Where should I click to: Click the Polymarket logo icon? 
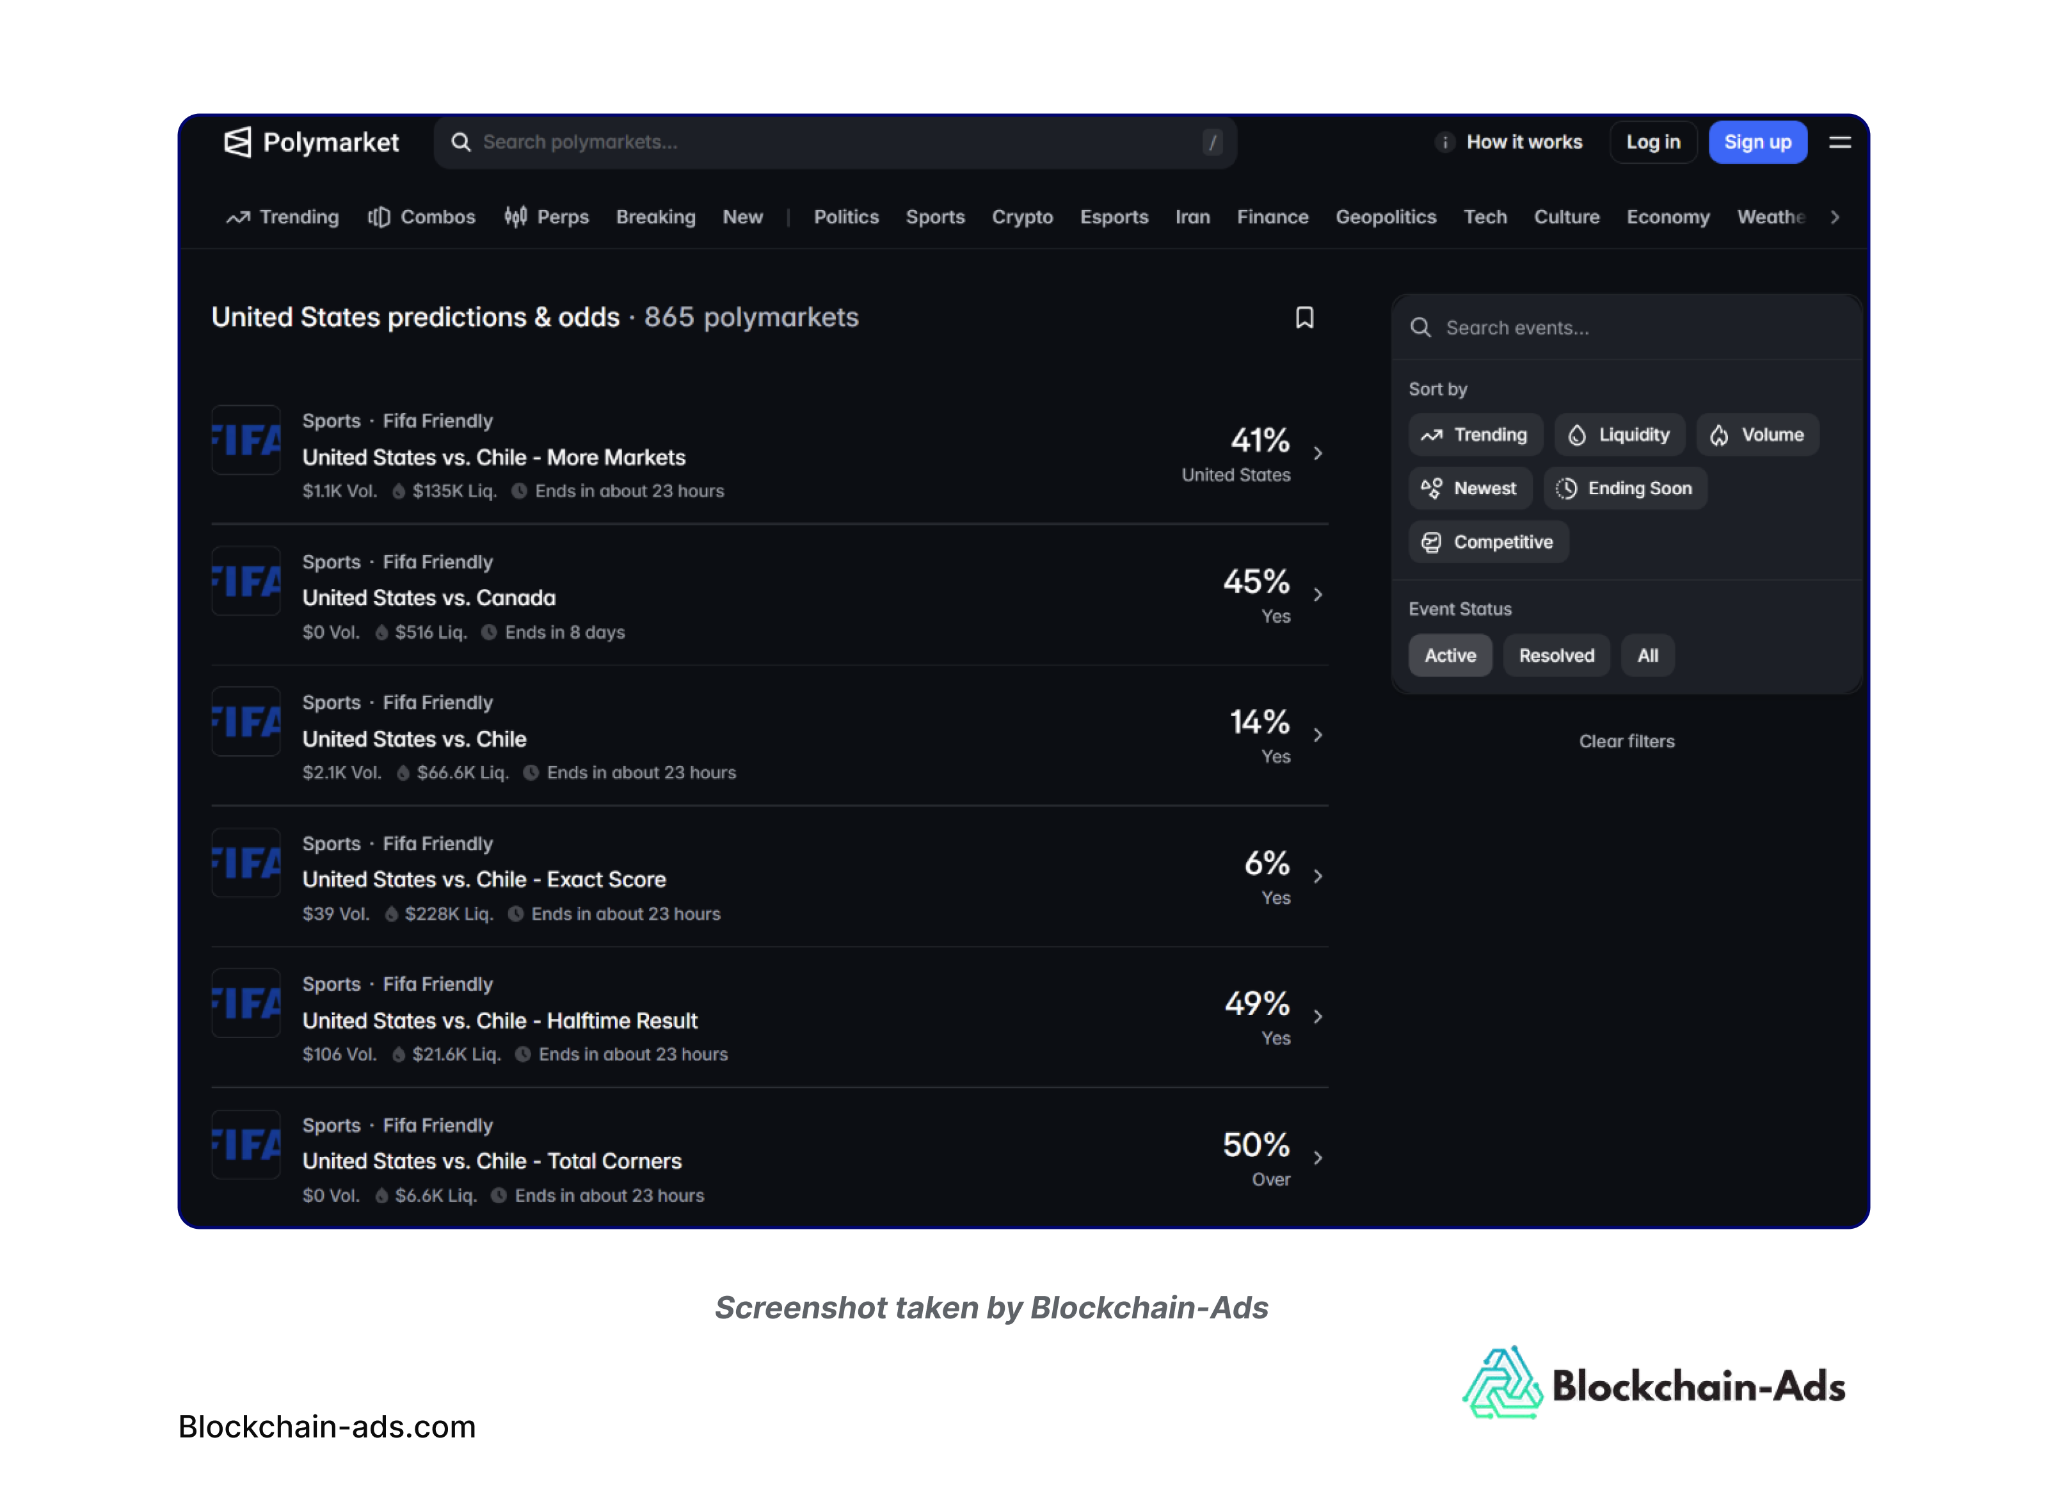[x=238, y=142]
